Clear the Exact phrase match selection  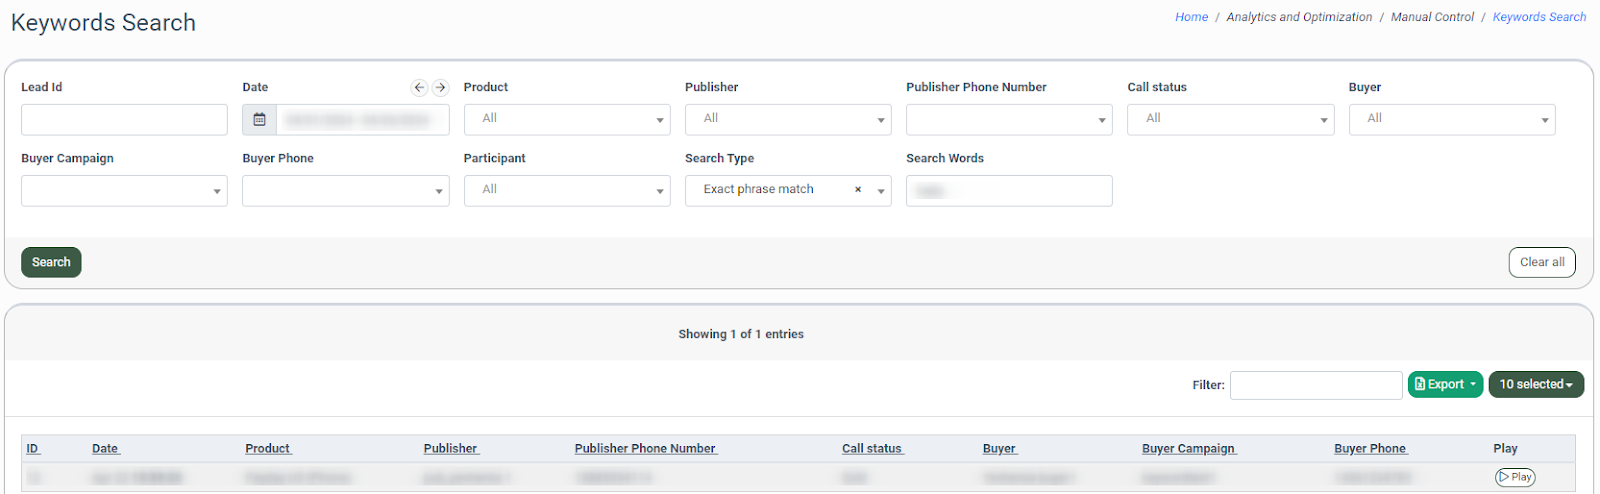click(857, 190)
